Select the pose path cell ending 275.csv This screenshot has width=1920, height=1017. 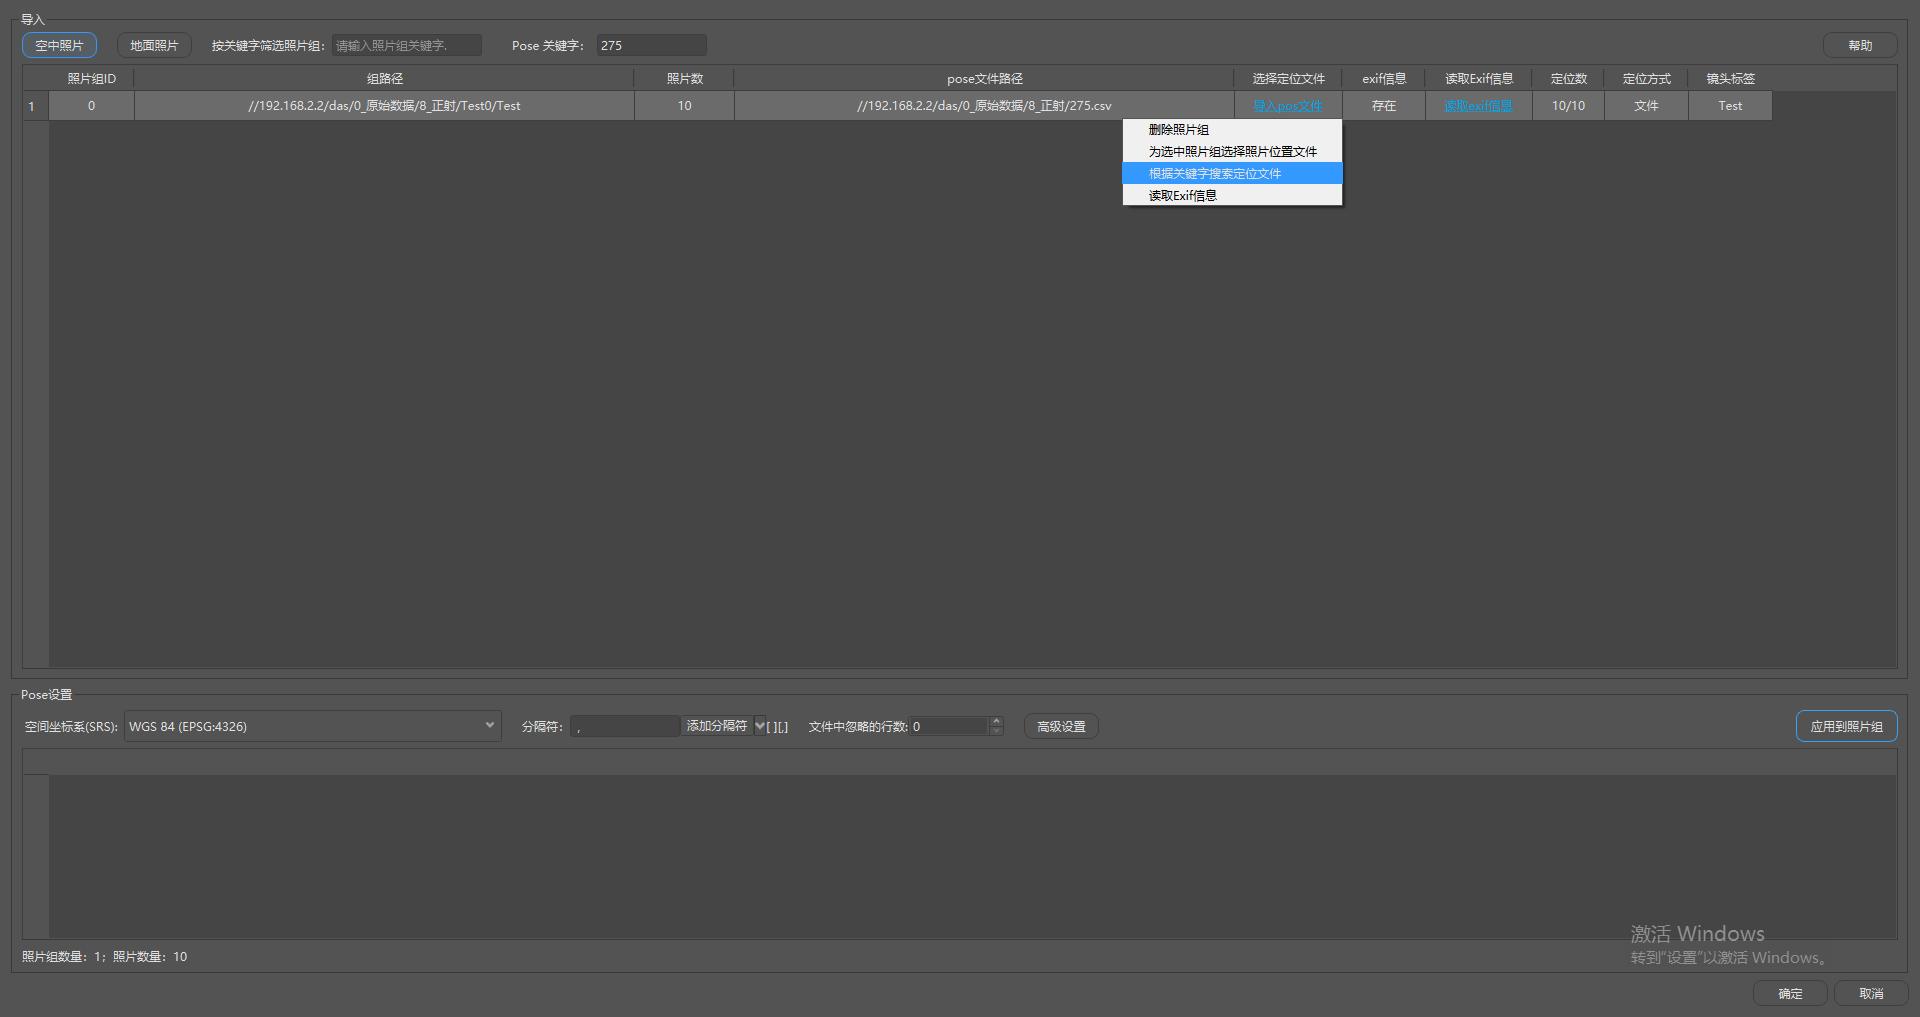pos(985,106)
